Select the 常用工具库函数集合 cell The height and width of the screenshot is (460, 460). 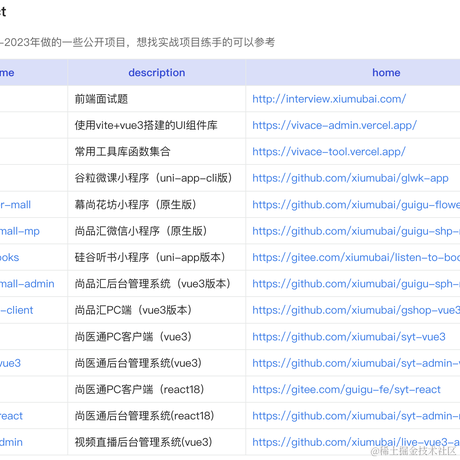pos(157,152)
